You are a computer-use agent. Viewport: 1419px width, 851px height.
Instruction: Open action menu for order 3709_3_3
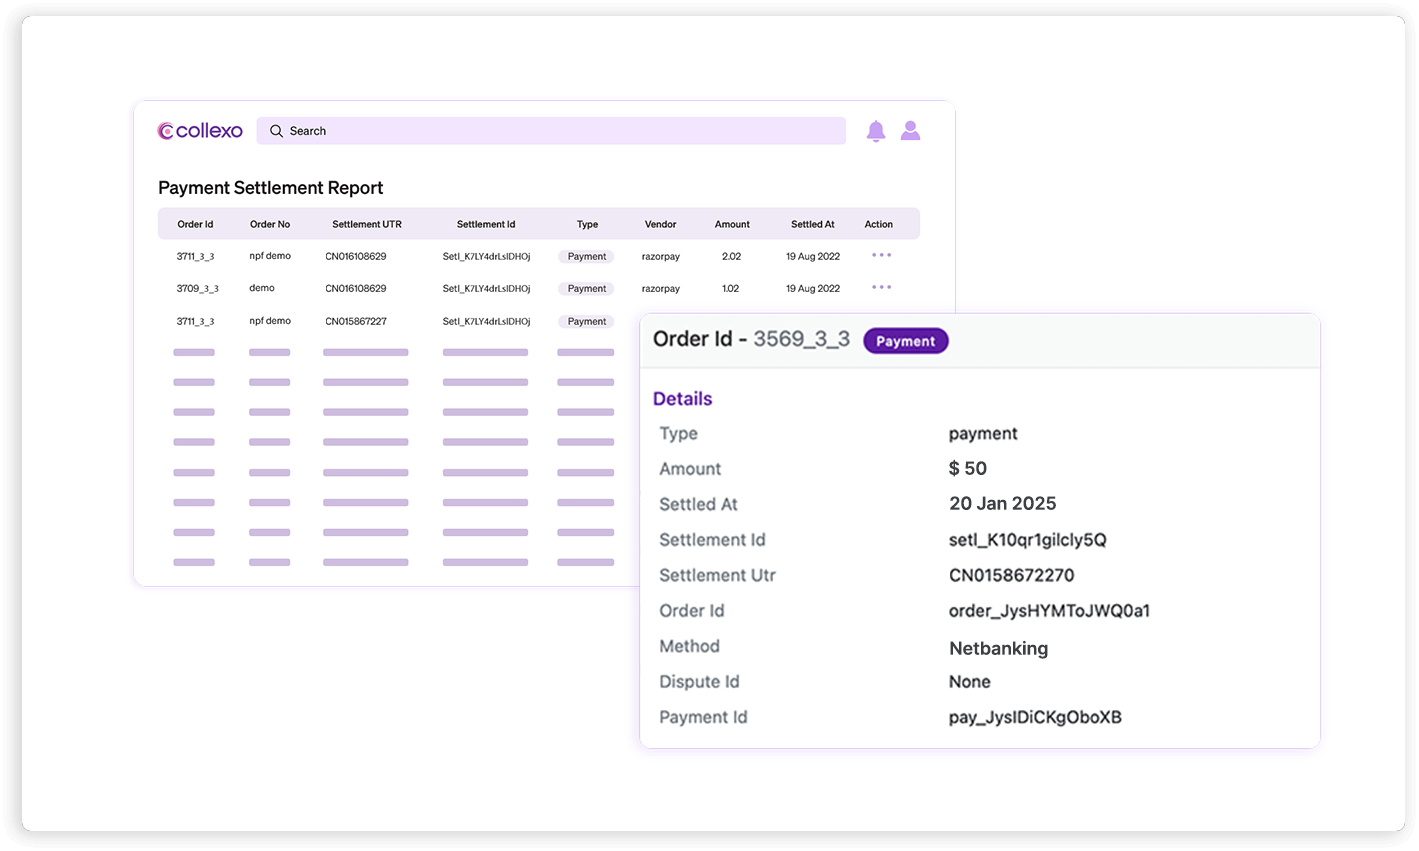point(881,288)
